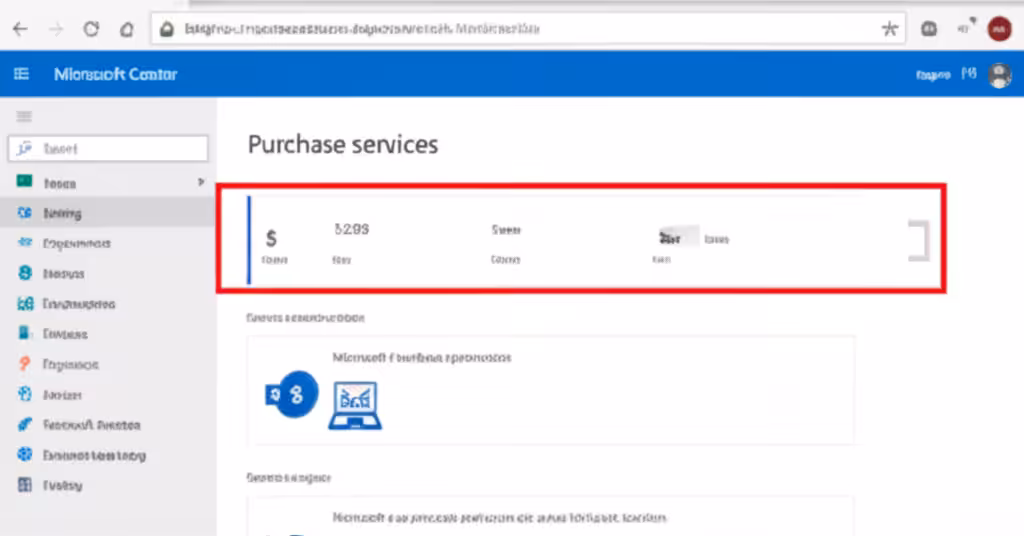
Task: Click the Microsoft Center header title
Action: [x=116, y=74]
